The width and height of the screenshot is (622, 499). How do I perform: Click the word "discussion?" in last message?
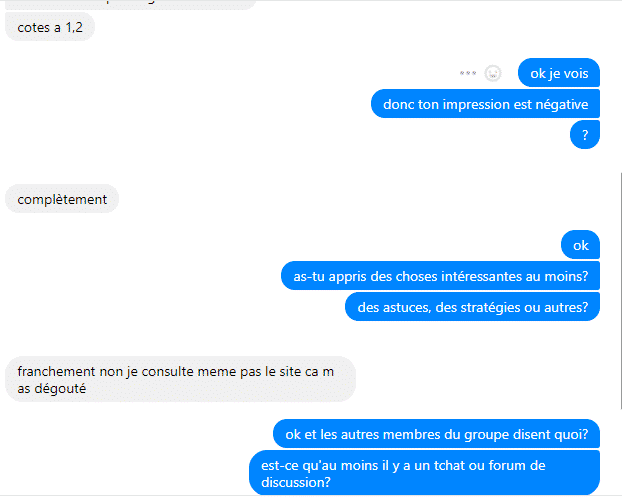tap(296, 482)
